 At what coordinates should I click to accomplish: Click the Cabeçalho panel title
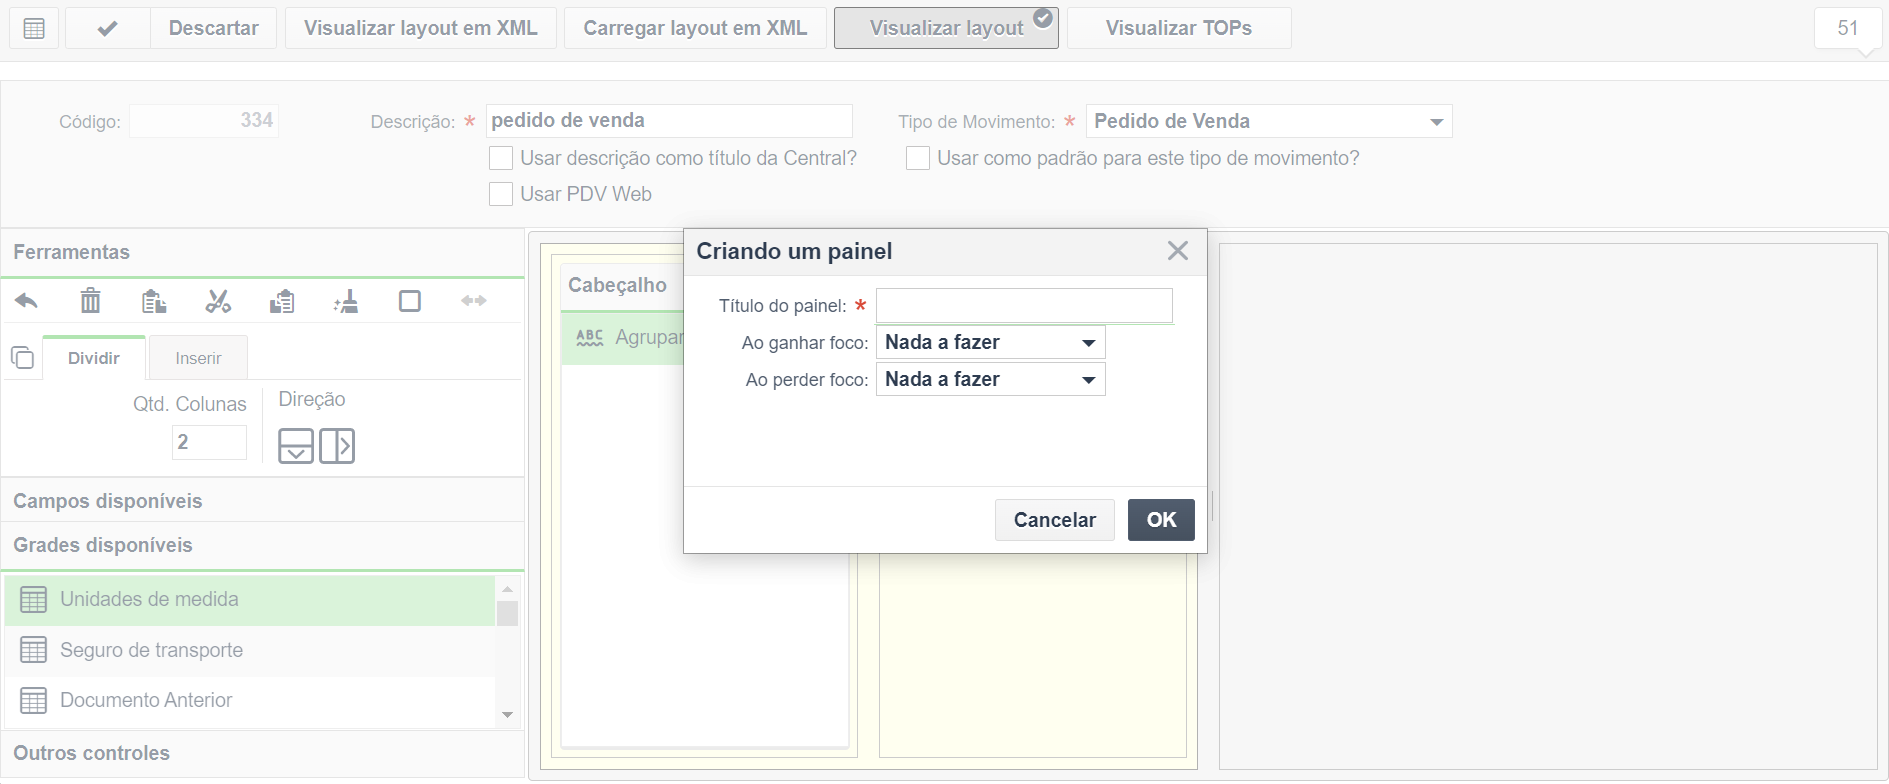coord(617,285)
